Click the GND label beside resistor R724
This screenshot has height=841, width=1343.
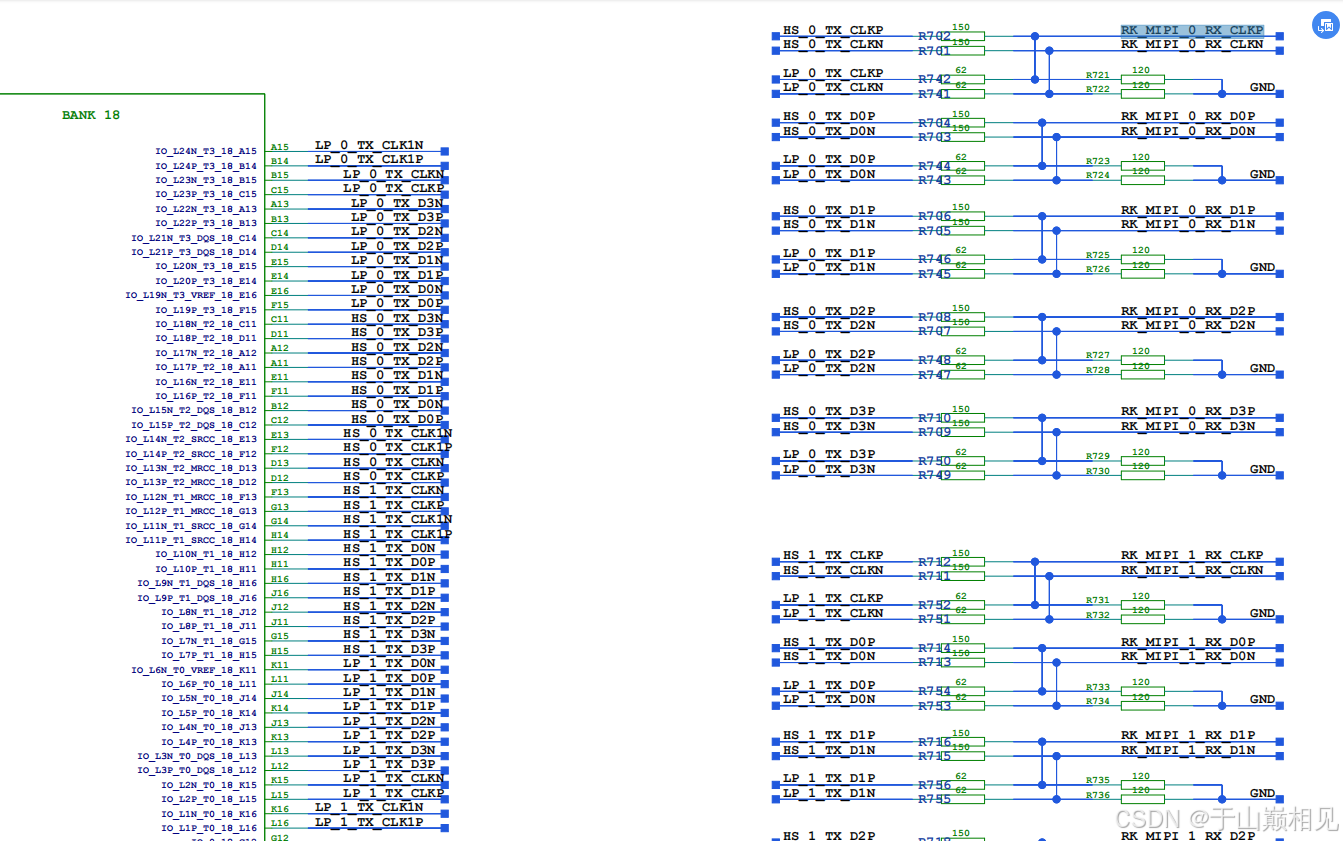pyautogui.click(x=1262, y=174)
